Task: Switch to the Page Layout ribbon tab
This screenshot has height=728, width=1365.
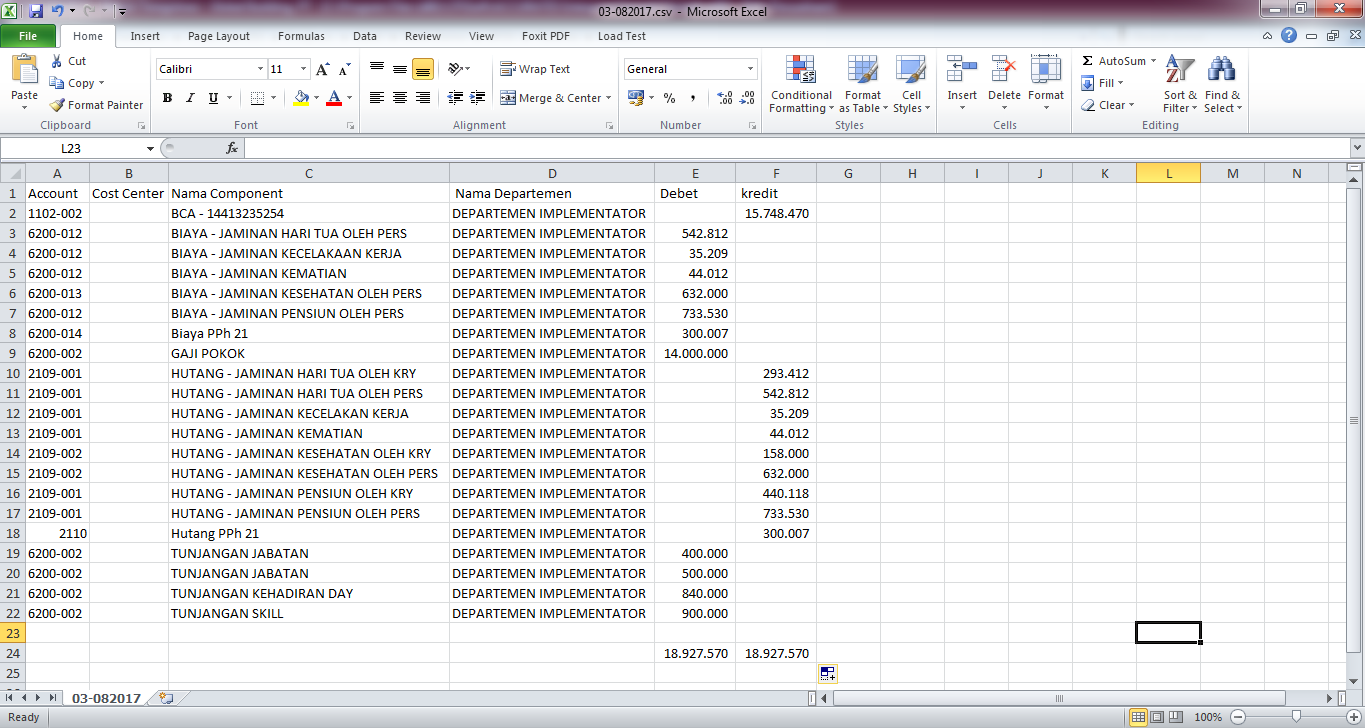Action: click(219, 36)
